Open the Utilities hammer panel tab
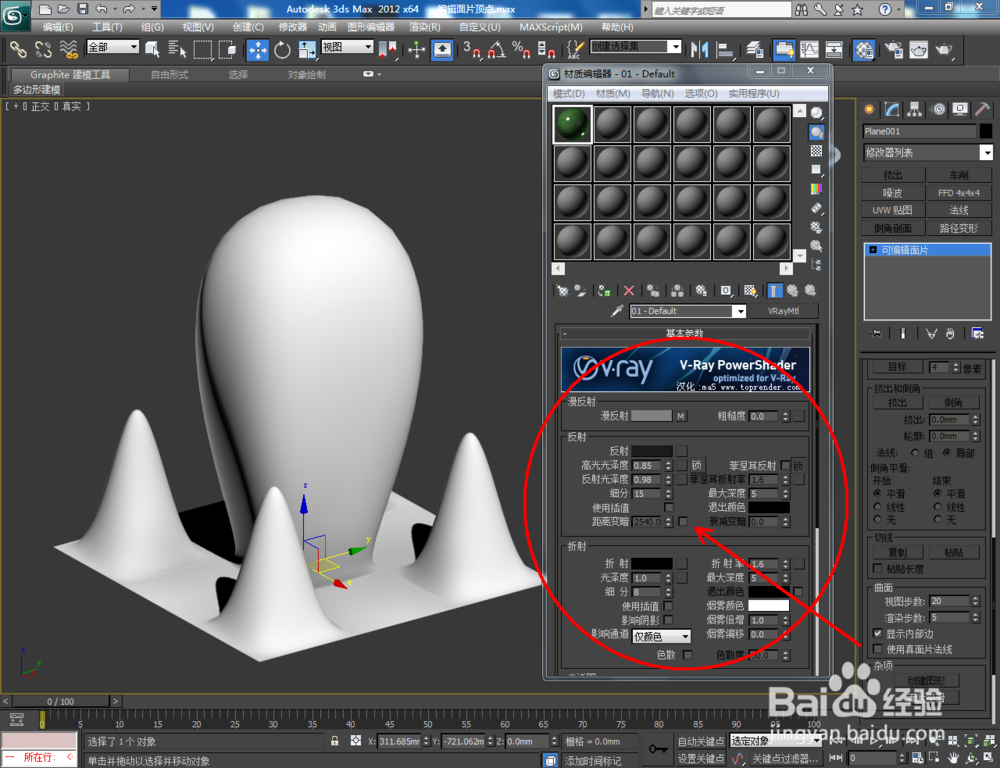This screenshot has height=768, width=1000. point(983,109)
